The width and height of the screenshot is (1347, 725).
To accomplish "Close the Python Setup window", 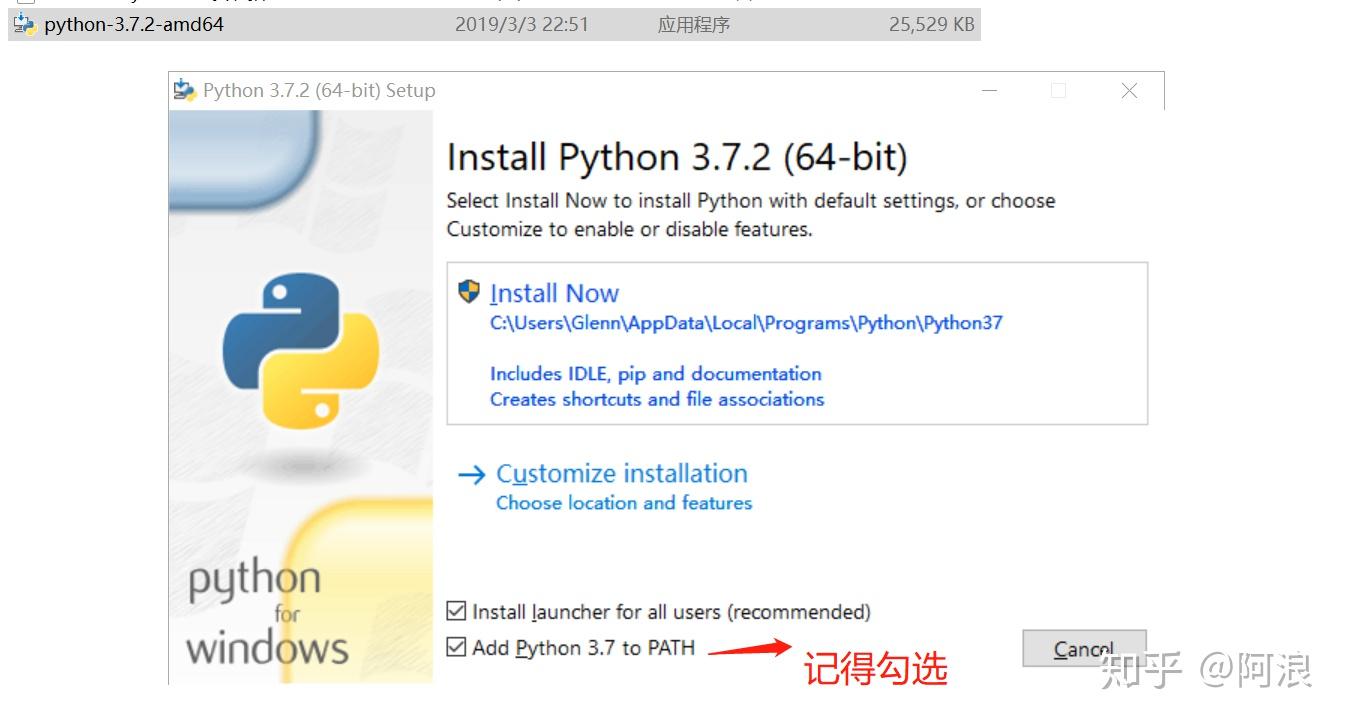I will point(1129,91).
